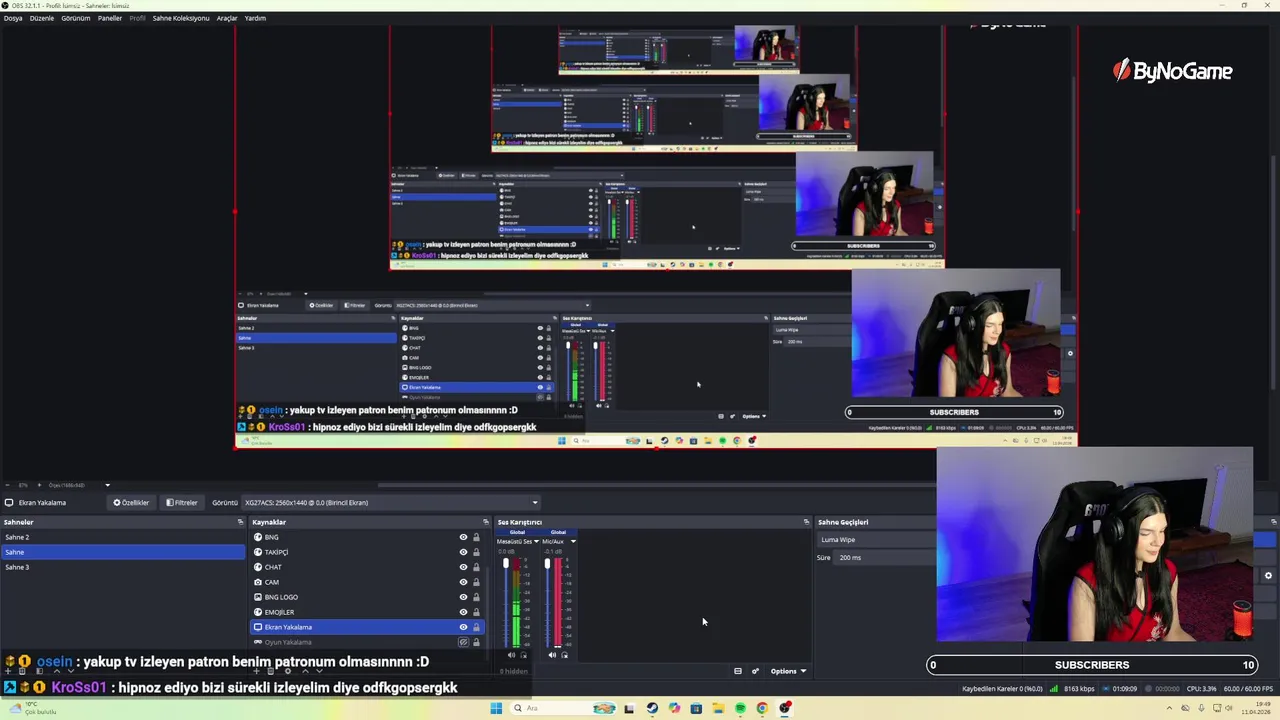Viewport: 1280px width, 720px height.
Task: Pop out the Sahneler dock
Action: [x=240, y=522]
